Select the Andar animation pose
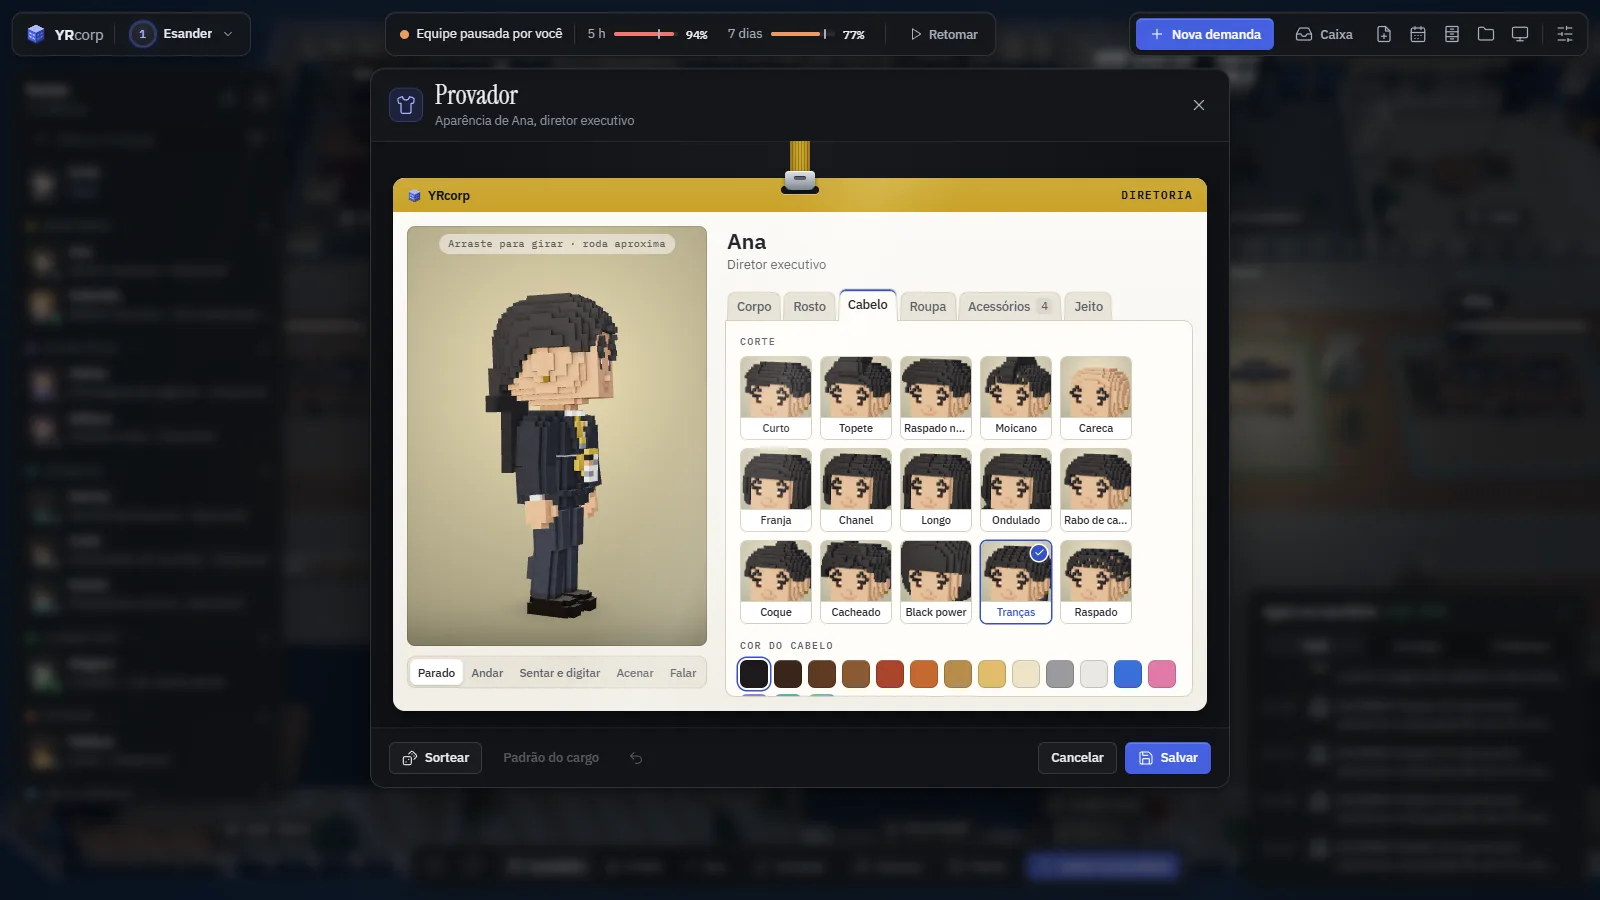Image resolution: width=1600 pixels, height=900 pixels. point(487,673)
